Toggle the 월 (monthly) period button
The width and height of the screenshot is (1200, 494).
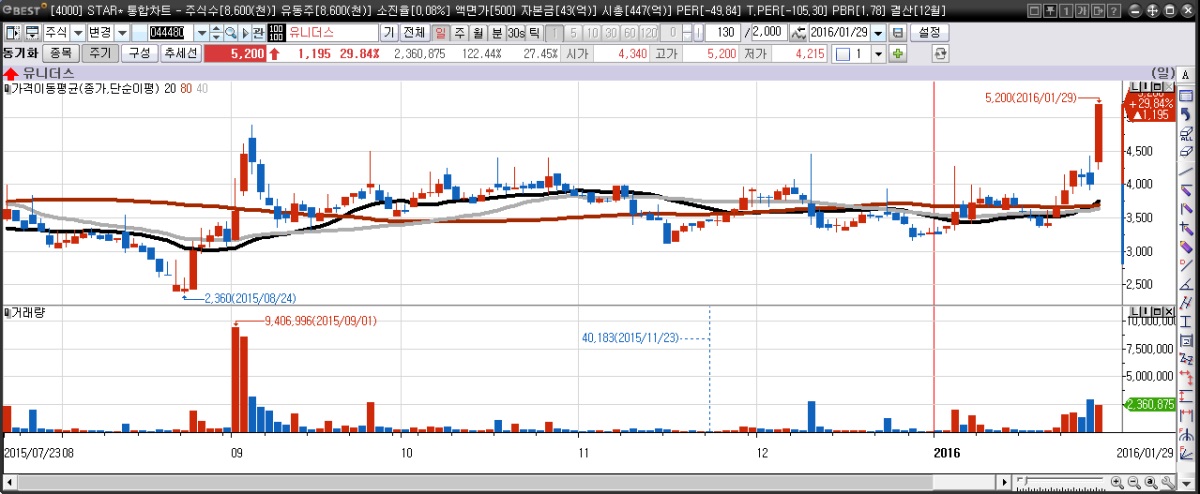(478, 33)
